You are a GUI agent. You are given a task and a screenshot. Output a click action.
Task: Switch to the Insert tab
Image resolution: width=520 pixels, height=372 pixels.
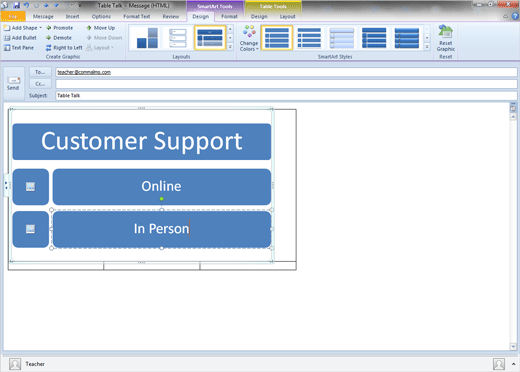click(72, 16)
